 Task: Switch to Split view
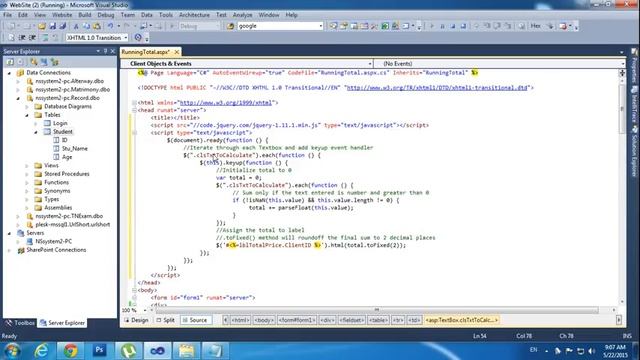pos(166,320)
